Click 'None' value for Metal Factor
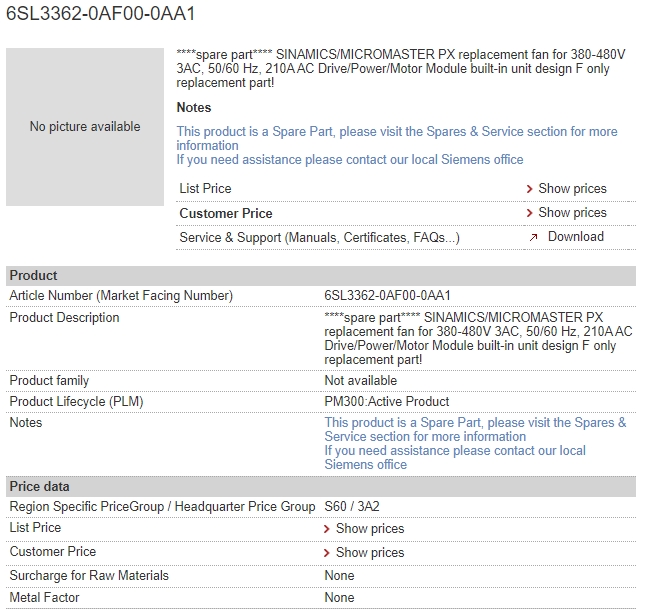The width and height of the screenshot is (652, 609). 339,598
